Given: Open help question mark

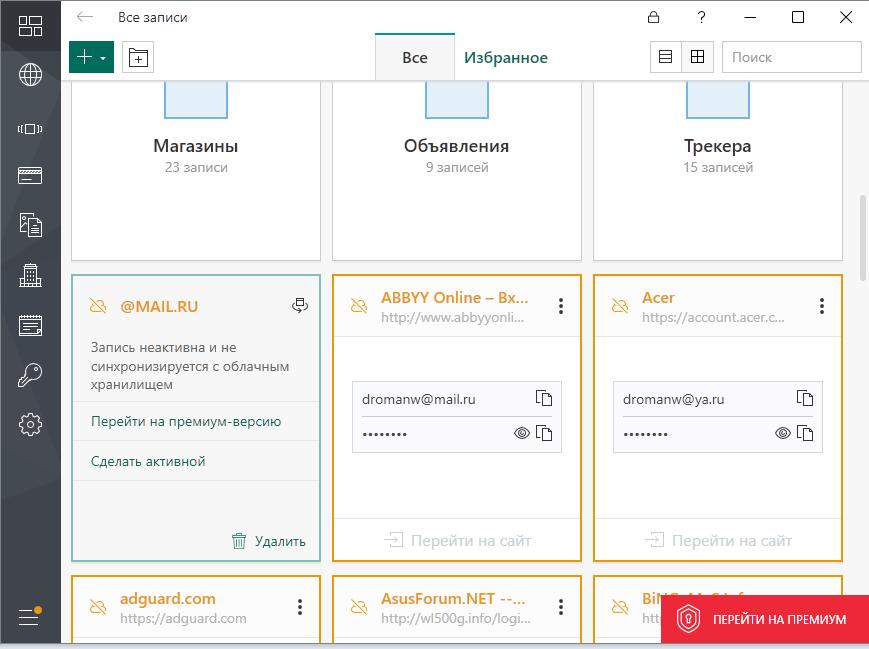Looking at the screenshot, I should [701, 17].
